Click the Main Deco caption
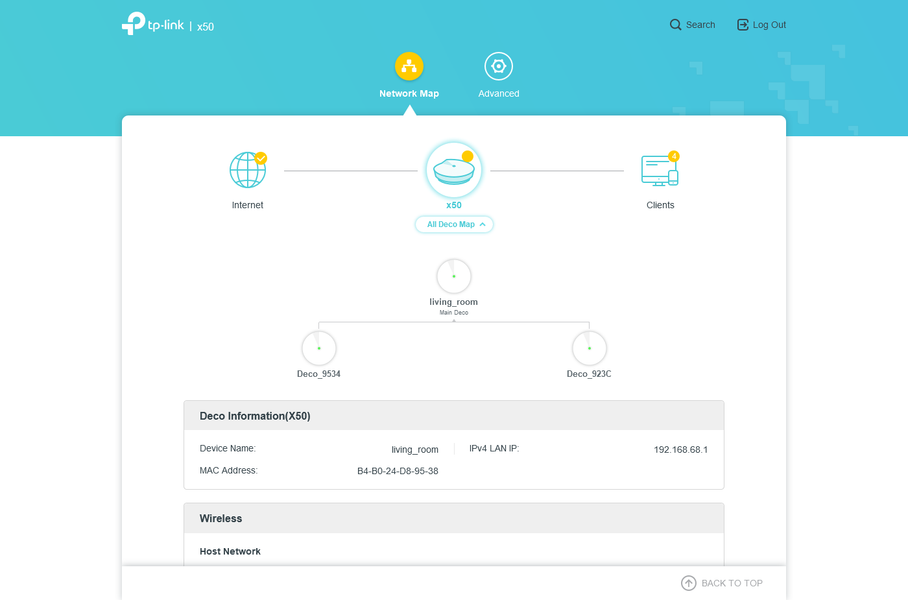Screen dimensions: 908x600 (453, 313)
